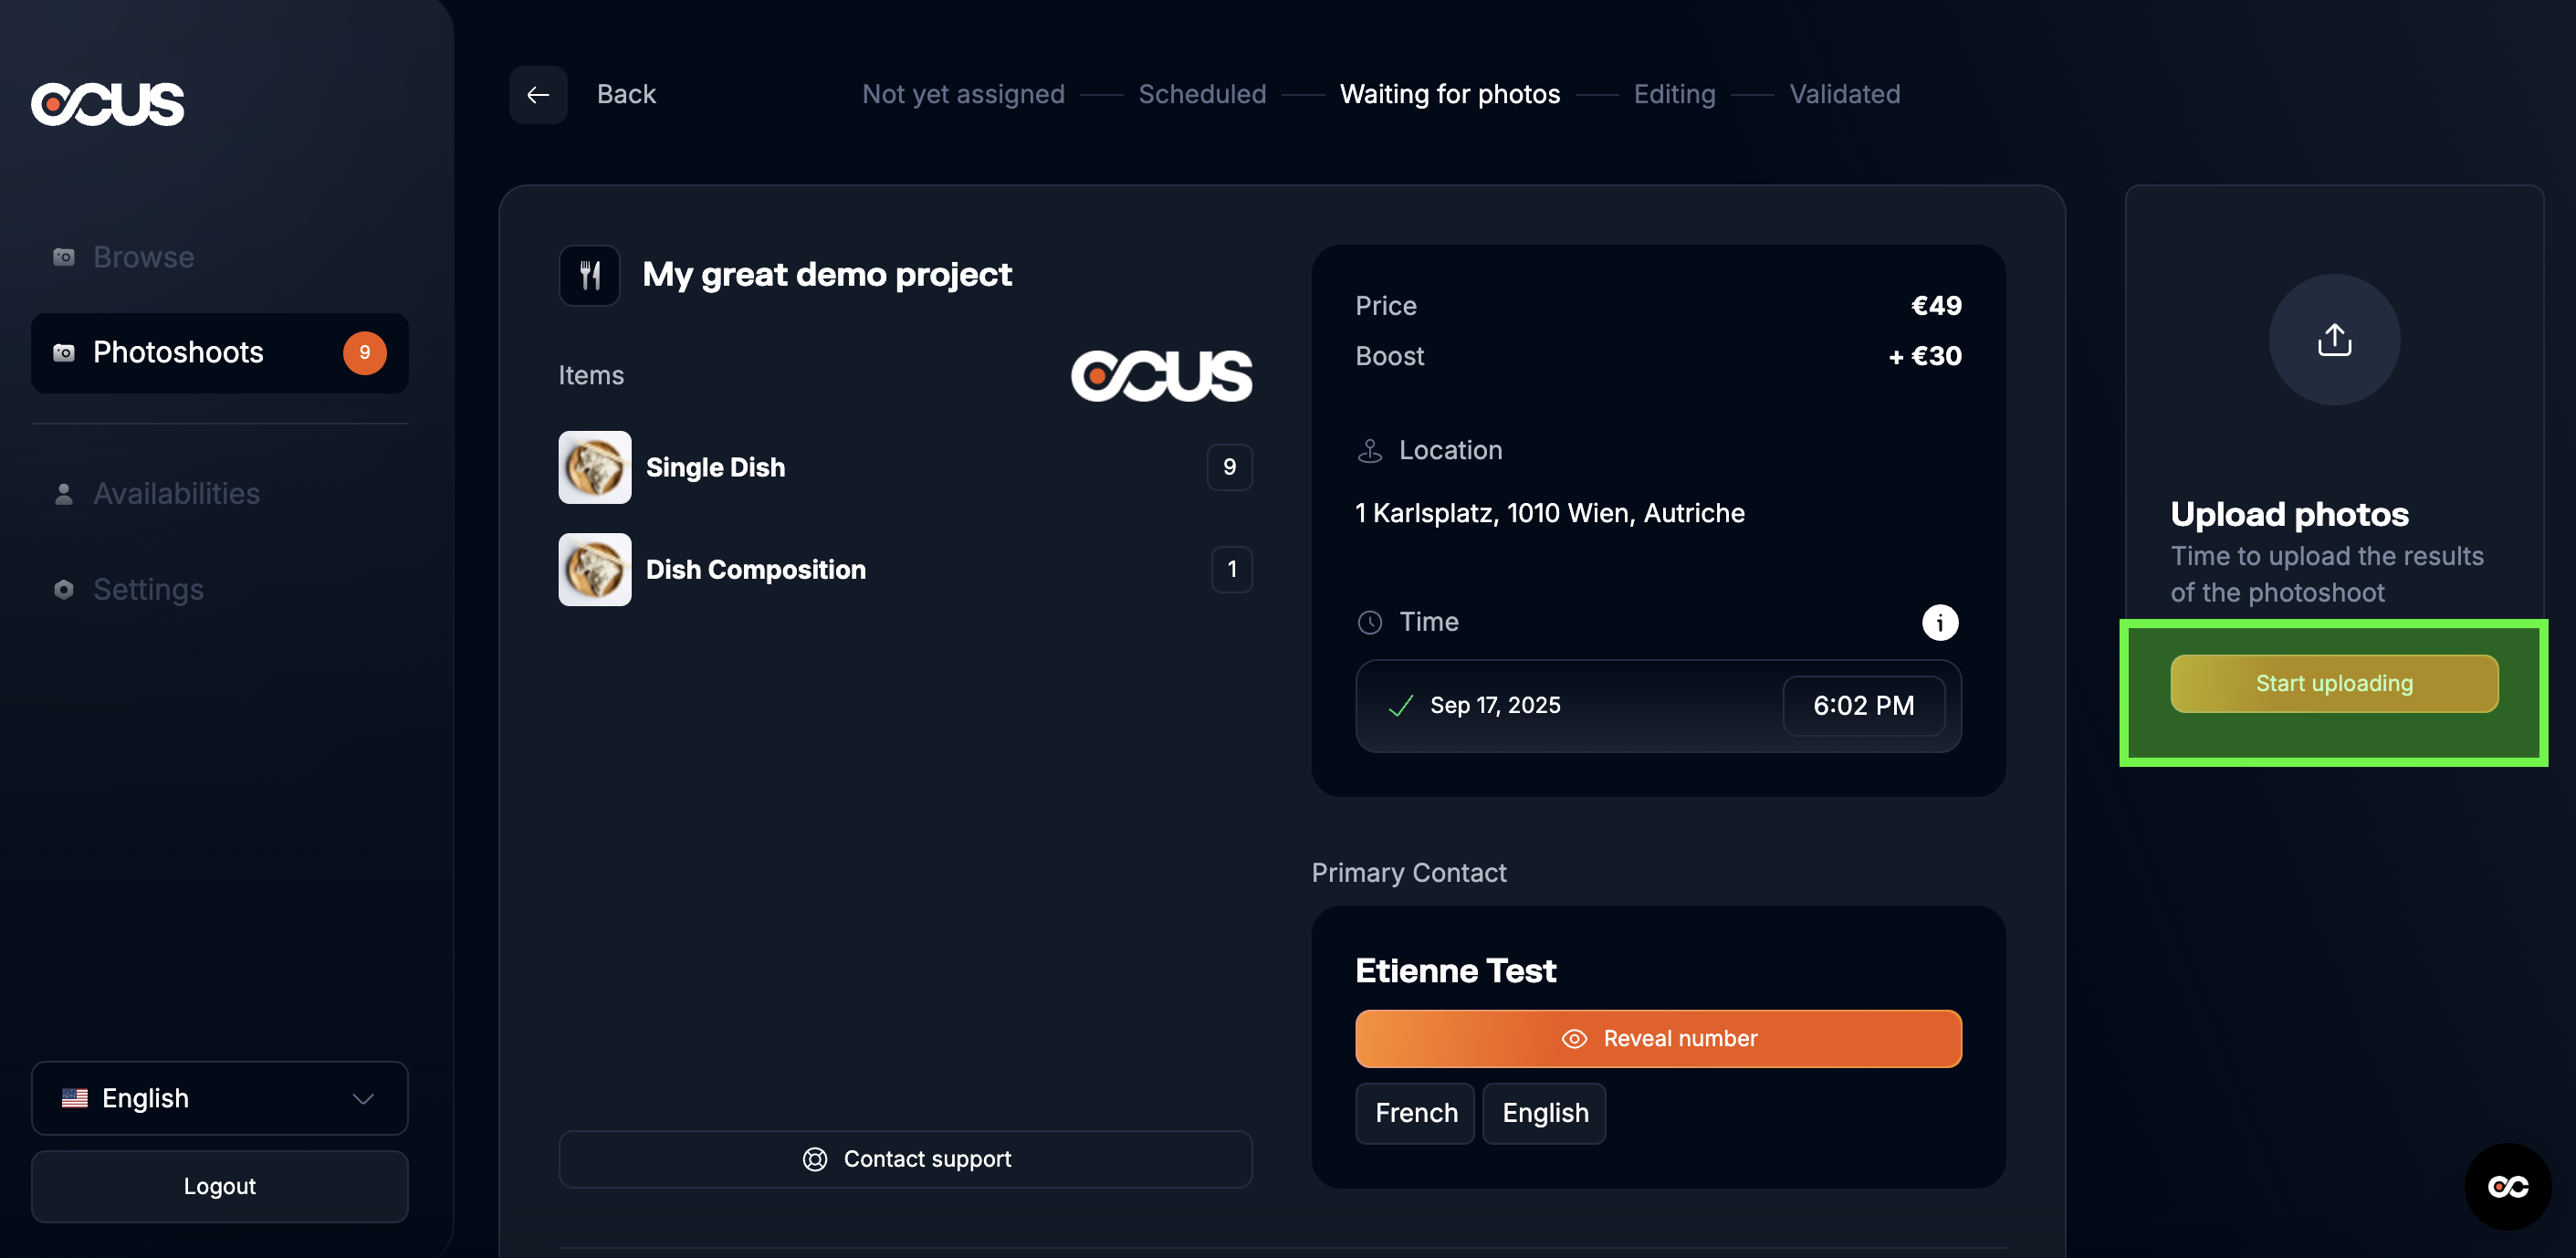Click the upload icon above Upload photos
The image size is (2576, 1258).
[x=2333, y=340]
